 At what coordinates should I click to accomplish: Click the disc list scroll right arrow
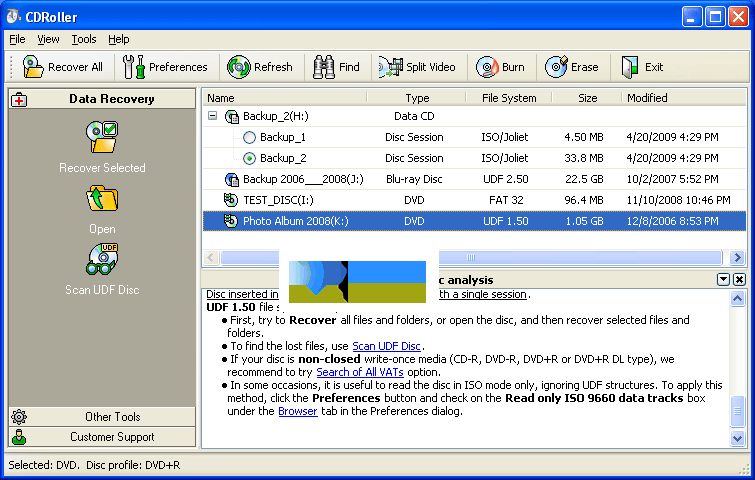737,258
